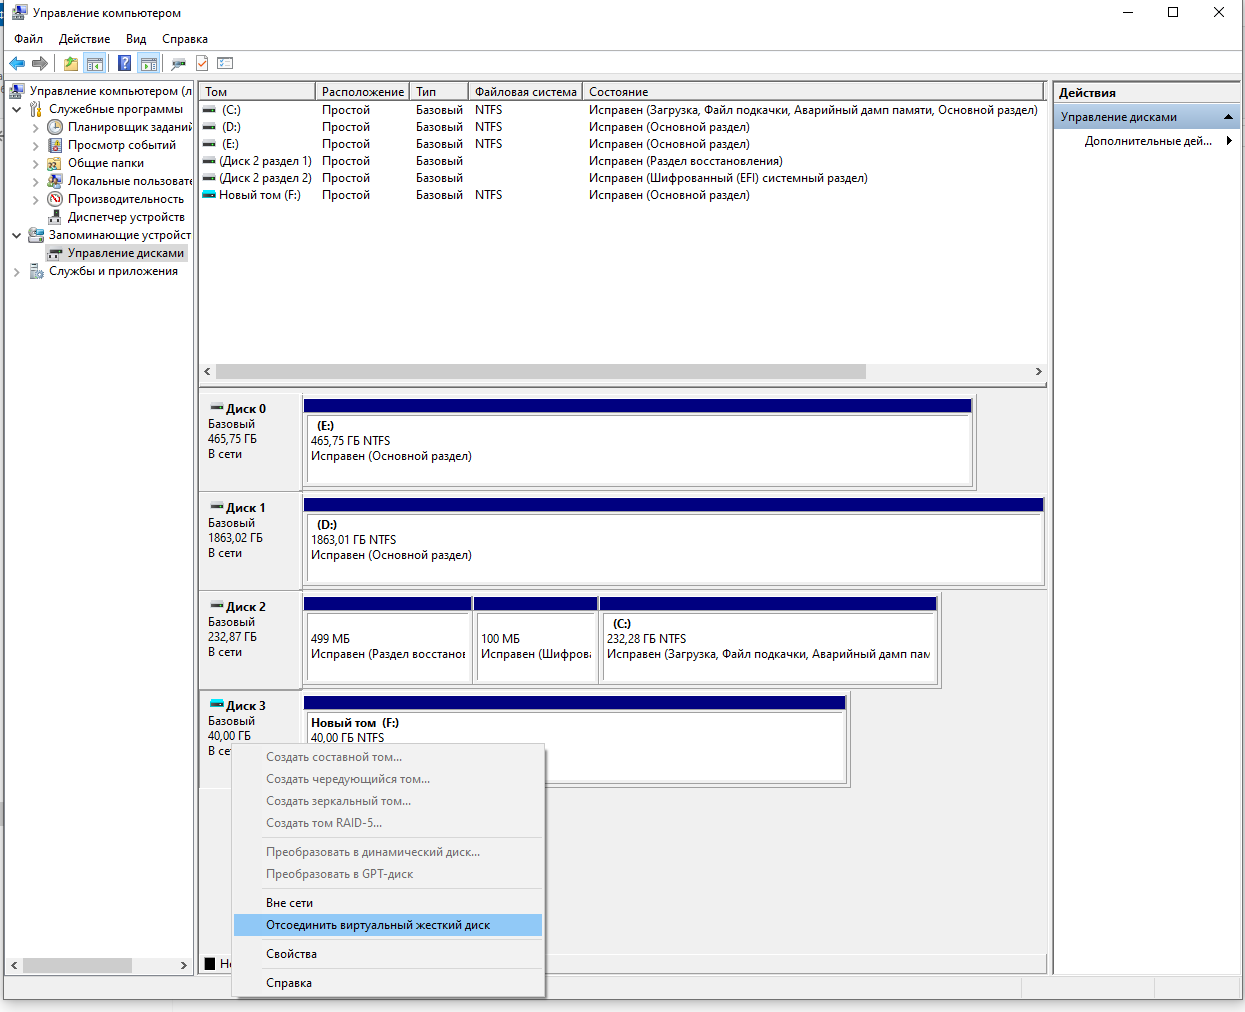The image size is (1245, 1012).
Task: Collapse the Служебные программы tree node
Action: tap(16, 109)
